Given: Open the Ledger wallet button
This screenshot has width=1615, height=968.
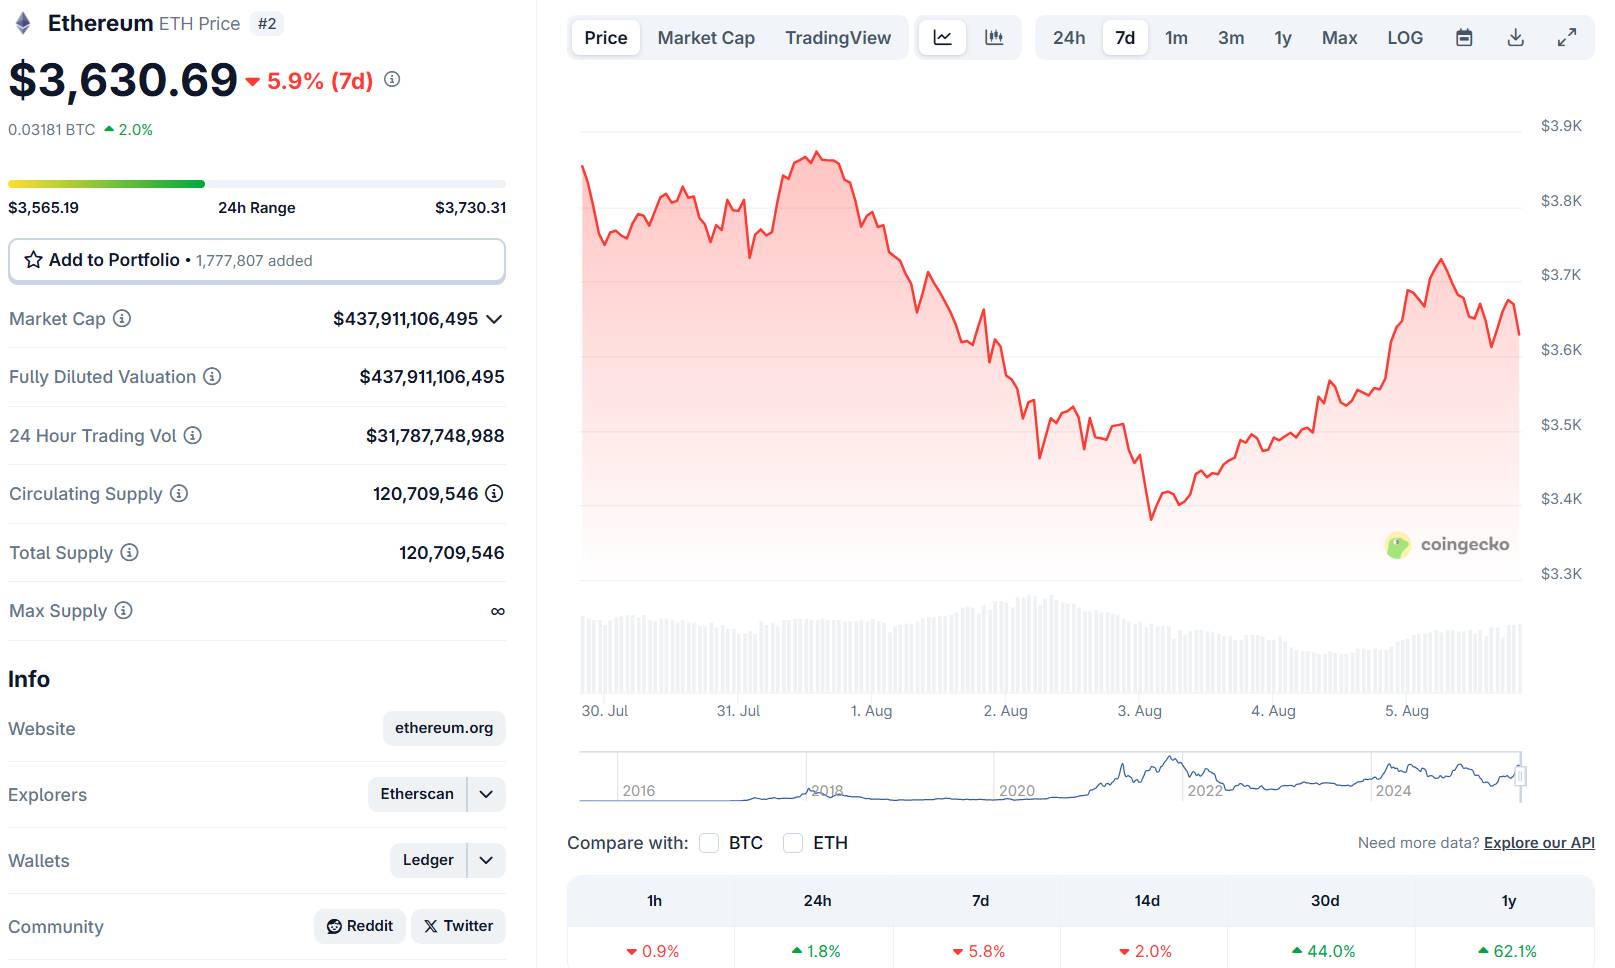Looking at the screenshot, I should click(428, 860).
